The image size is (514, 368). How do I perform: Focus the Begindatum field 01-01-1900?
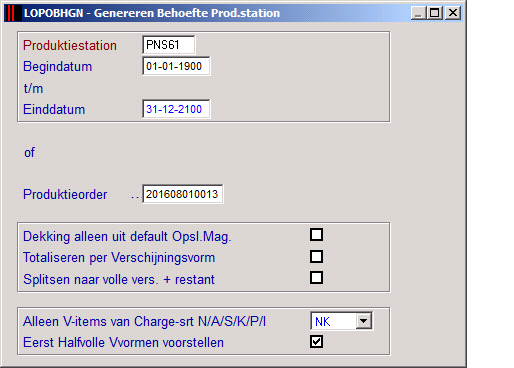pyautogui.click(x=176, y=66)
